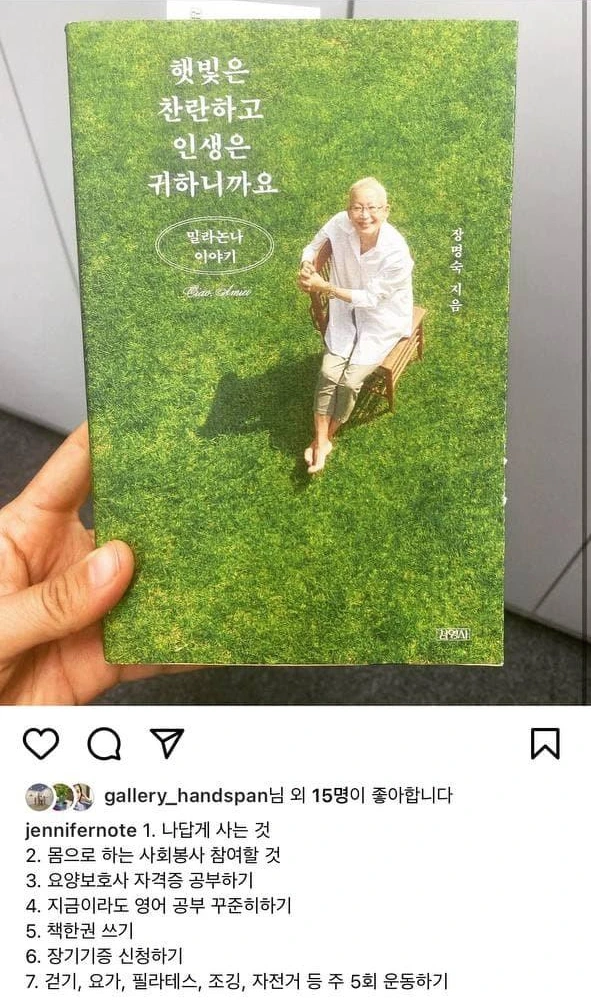591x1000 pixels.
Task: Save the post with the bookmark icon
Action: (545, 744)
